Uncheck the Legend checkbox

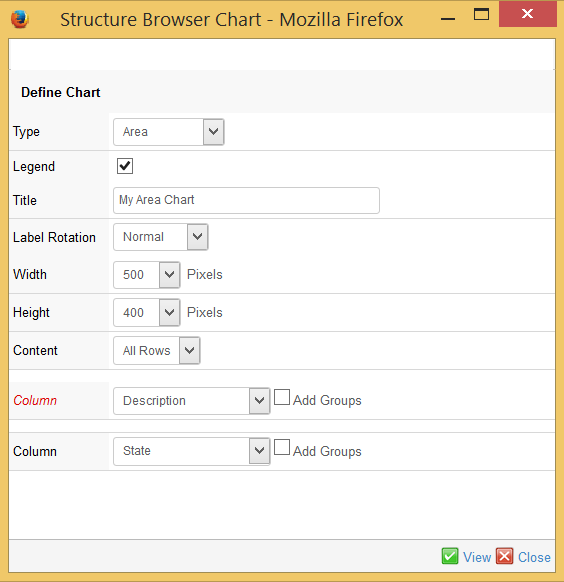(x=125, y=166)
